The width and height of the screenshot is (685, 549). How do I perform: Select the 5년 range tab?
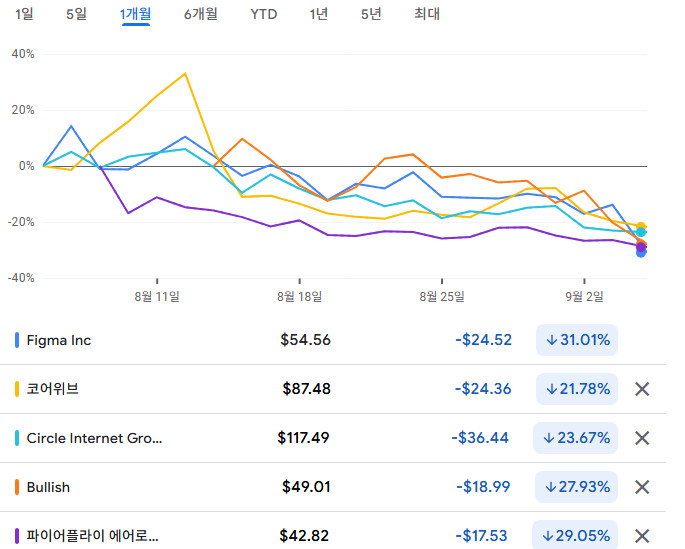(371, 14)
